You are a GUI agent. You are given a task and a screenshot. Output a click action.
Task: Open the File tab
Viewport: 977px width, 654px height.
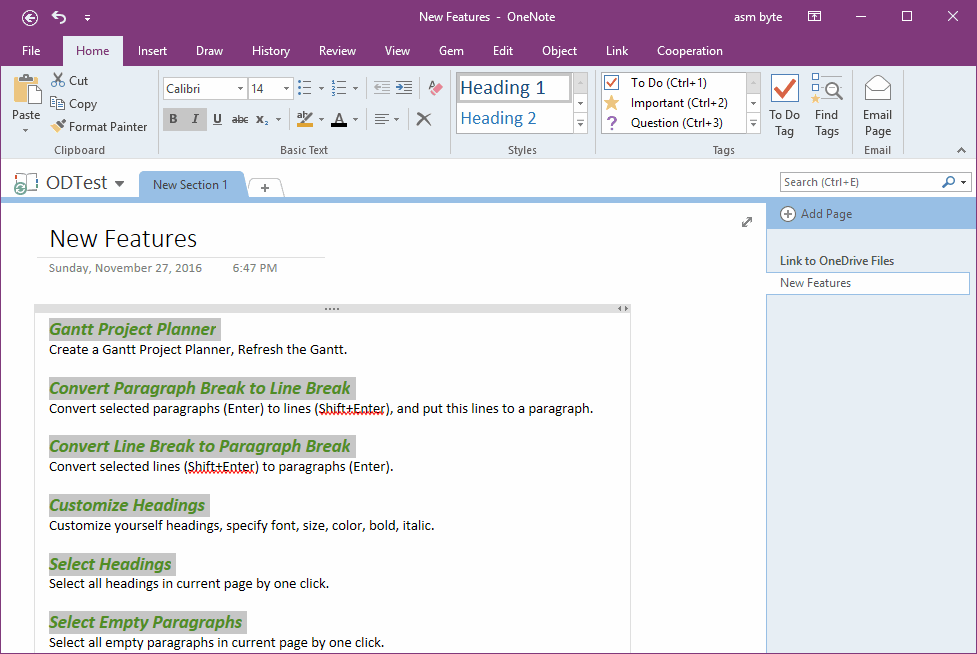click(x=31, y=51)
